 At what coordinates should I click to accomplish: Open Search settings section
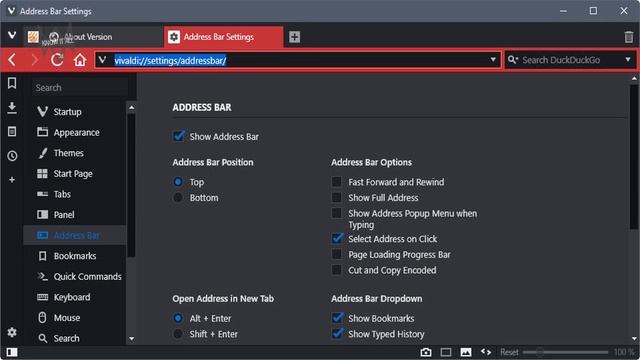tap(75, 338)
